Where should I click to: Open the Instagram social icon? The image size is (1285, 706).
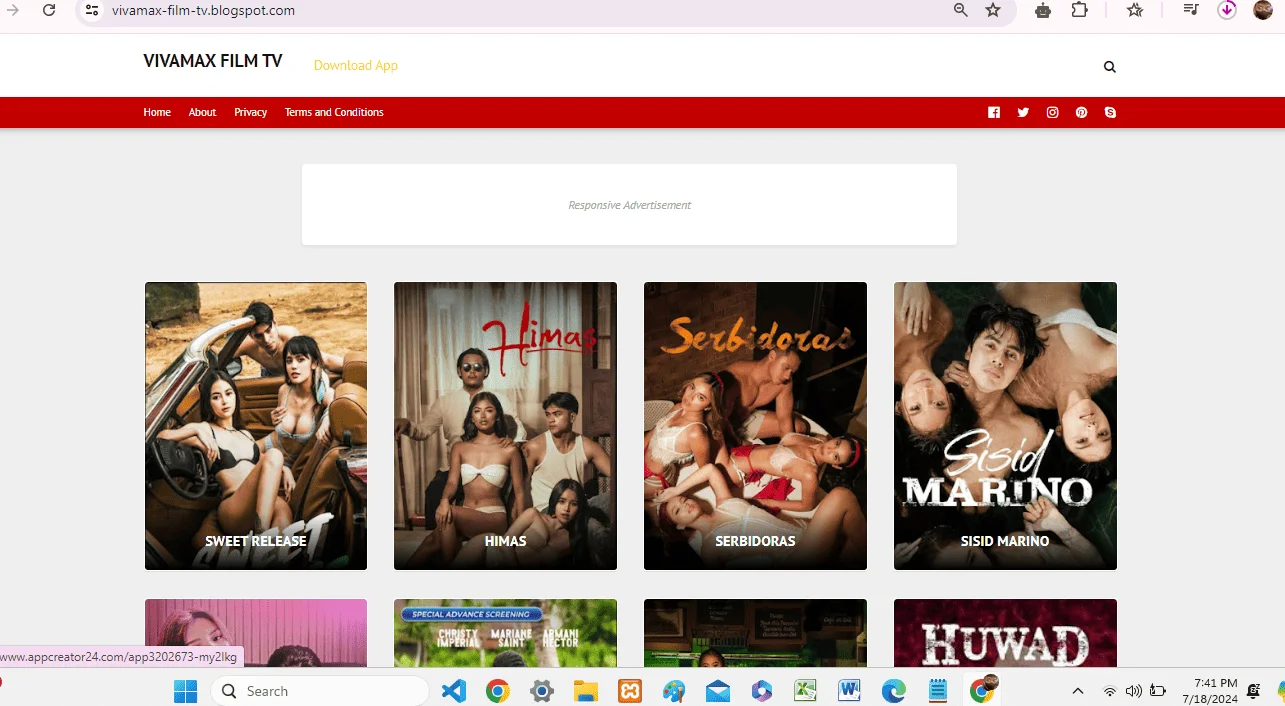[1052, 112]
